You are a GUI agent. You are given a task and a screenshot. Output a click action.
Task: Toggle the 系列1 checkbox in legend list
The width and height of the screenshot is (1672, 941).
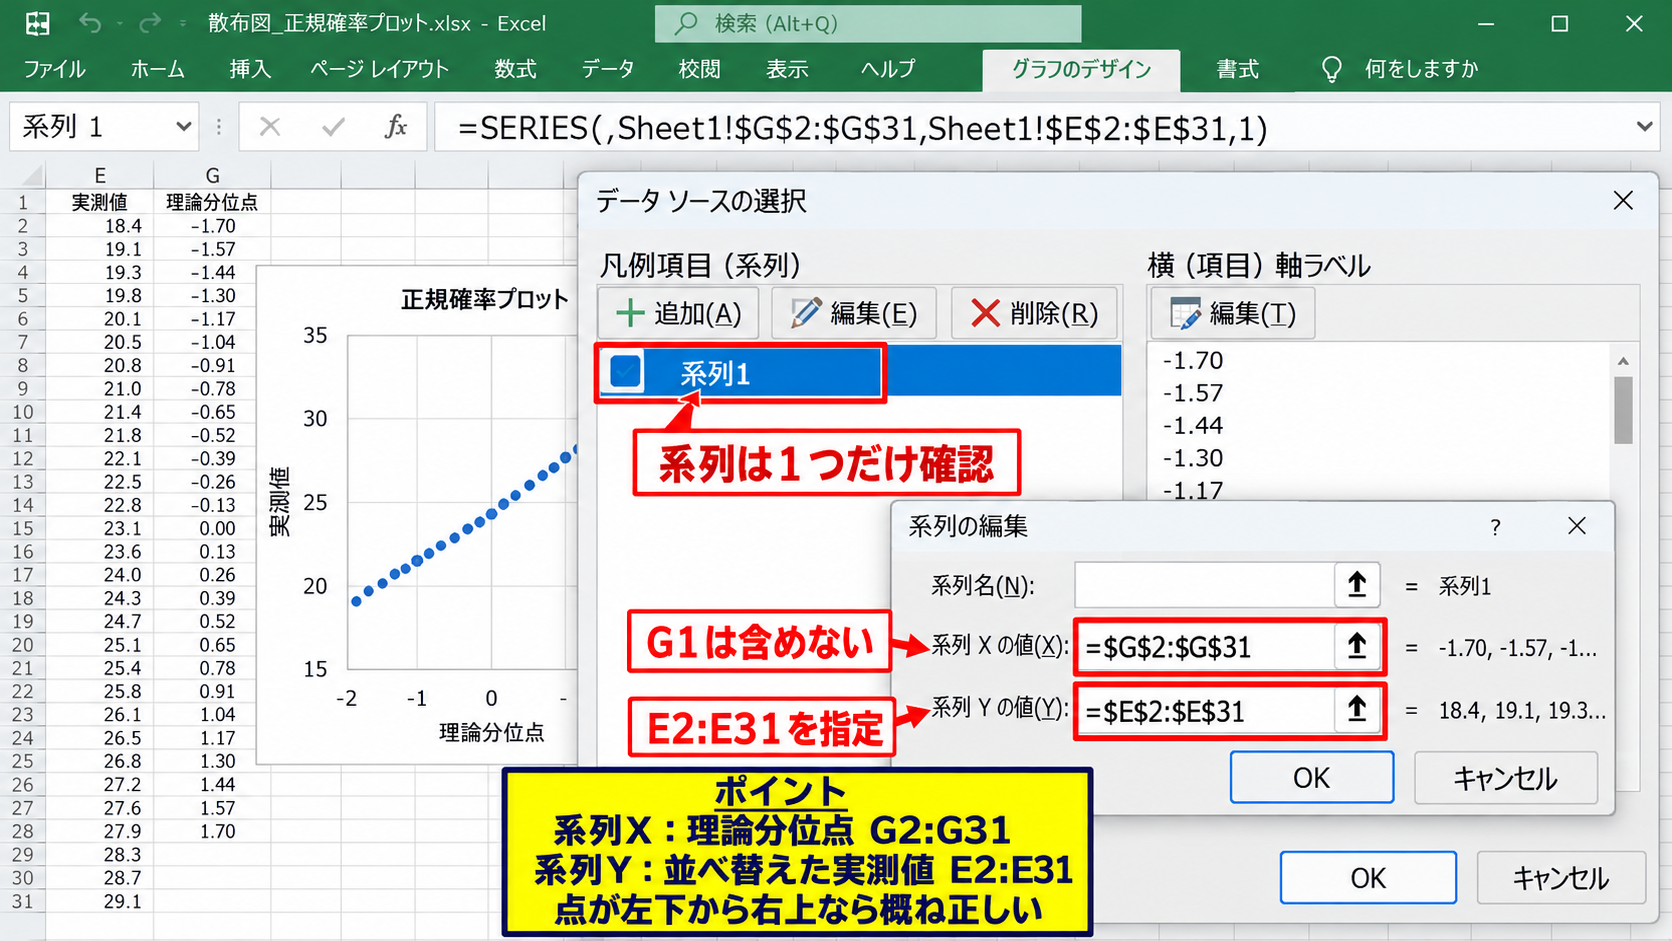(626, 372)
